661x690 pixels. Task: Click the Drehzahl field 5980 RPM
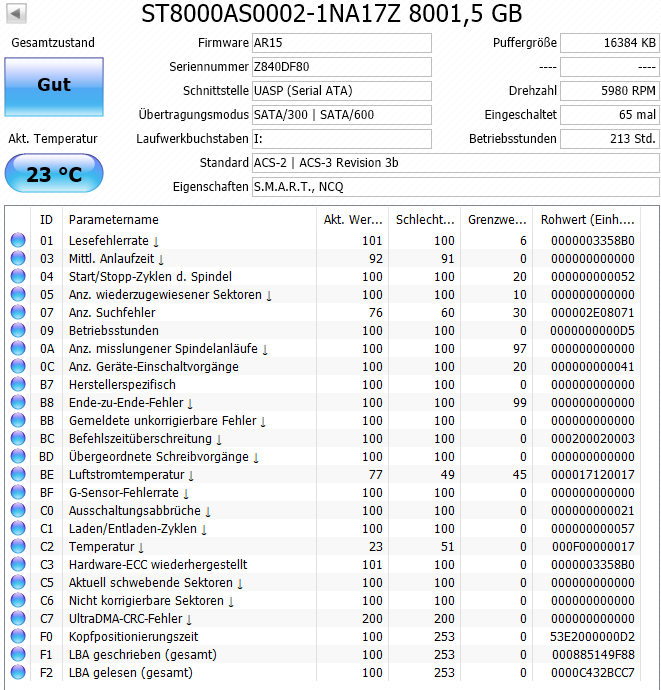(610, 91)
